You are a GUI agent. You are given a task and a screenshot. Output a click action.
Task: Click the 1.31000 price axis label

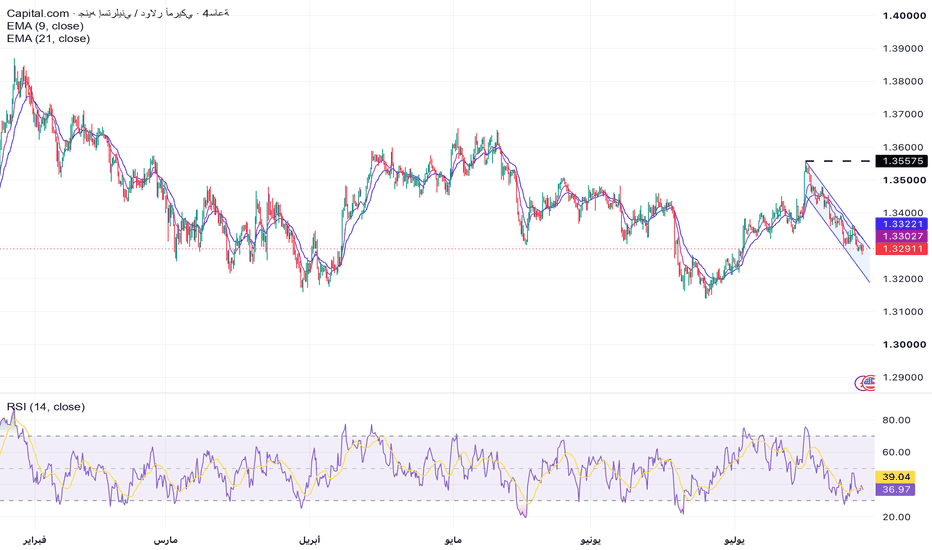point(903,312)
